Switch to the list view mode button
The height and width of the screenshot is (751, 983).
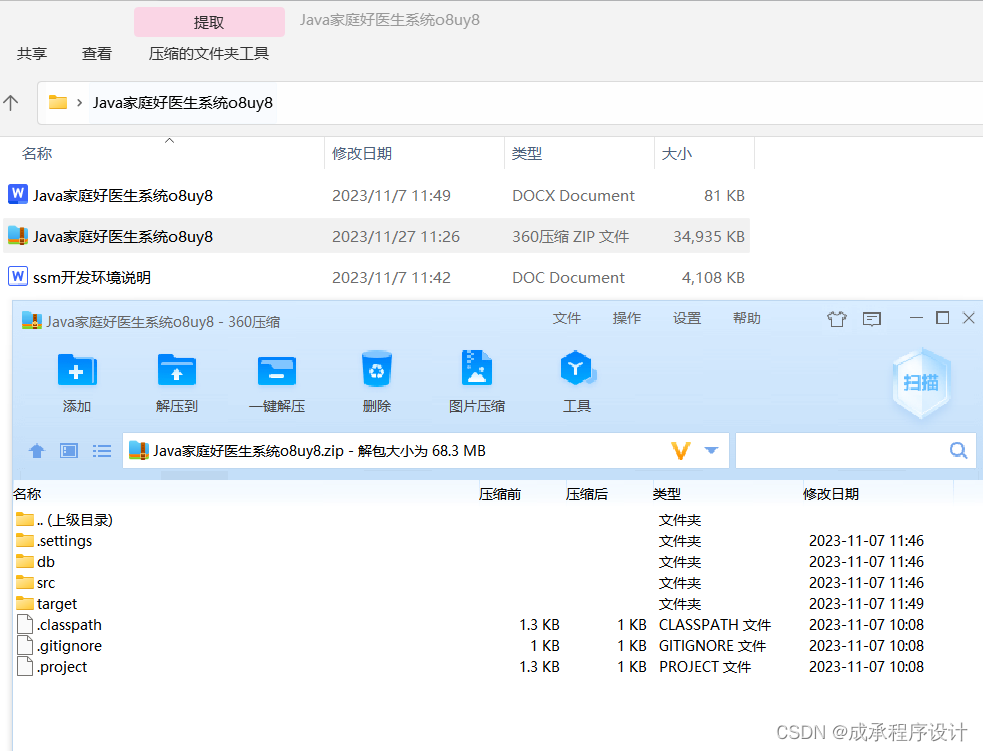[x=102, y=451]
